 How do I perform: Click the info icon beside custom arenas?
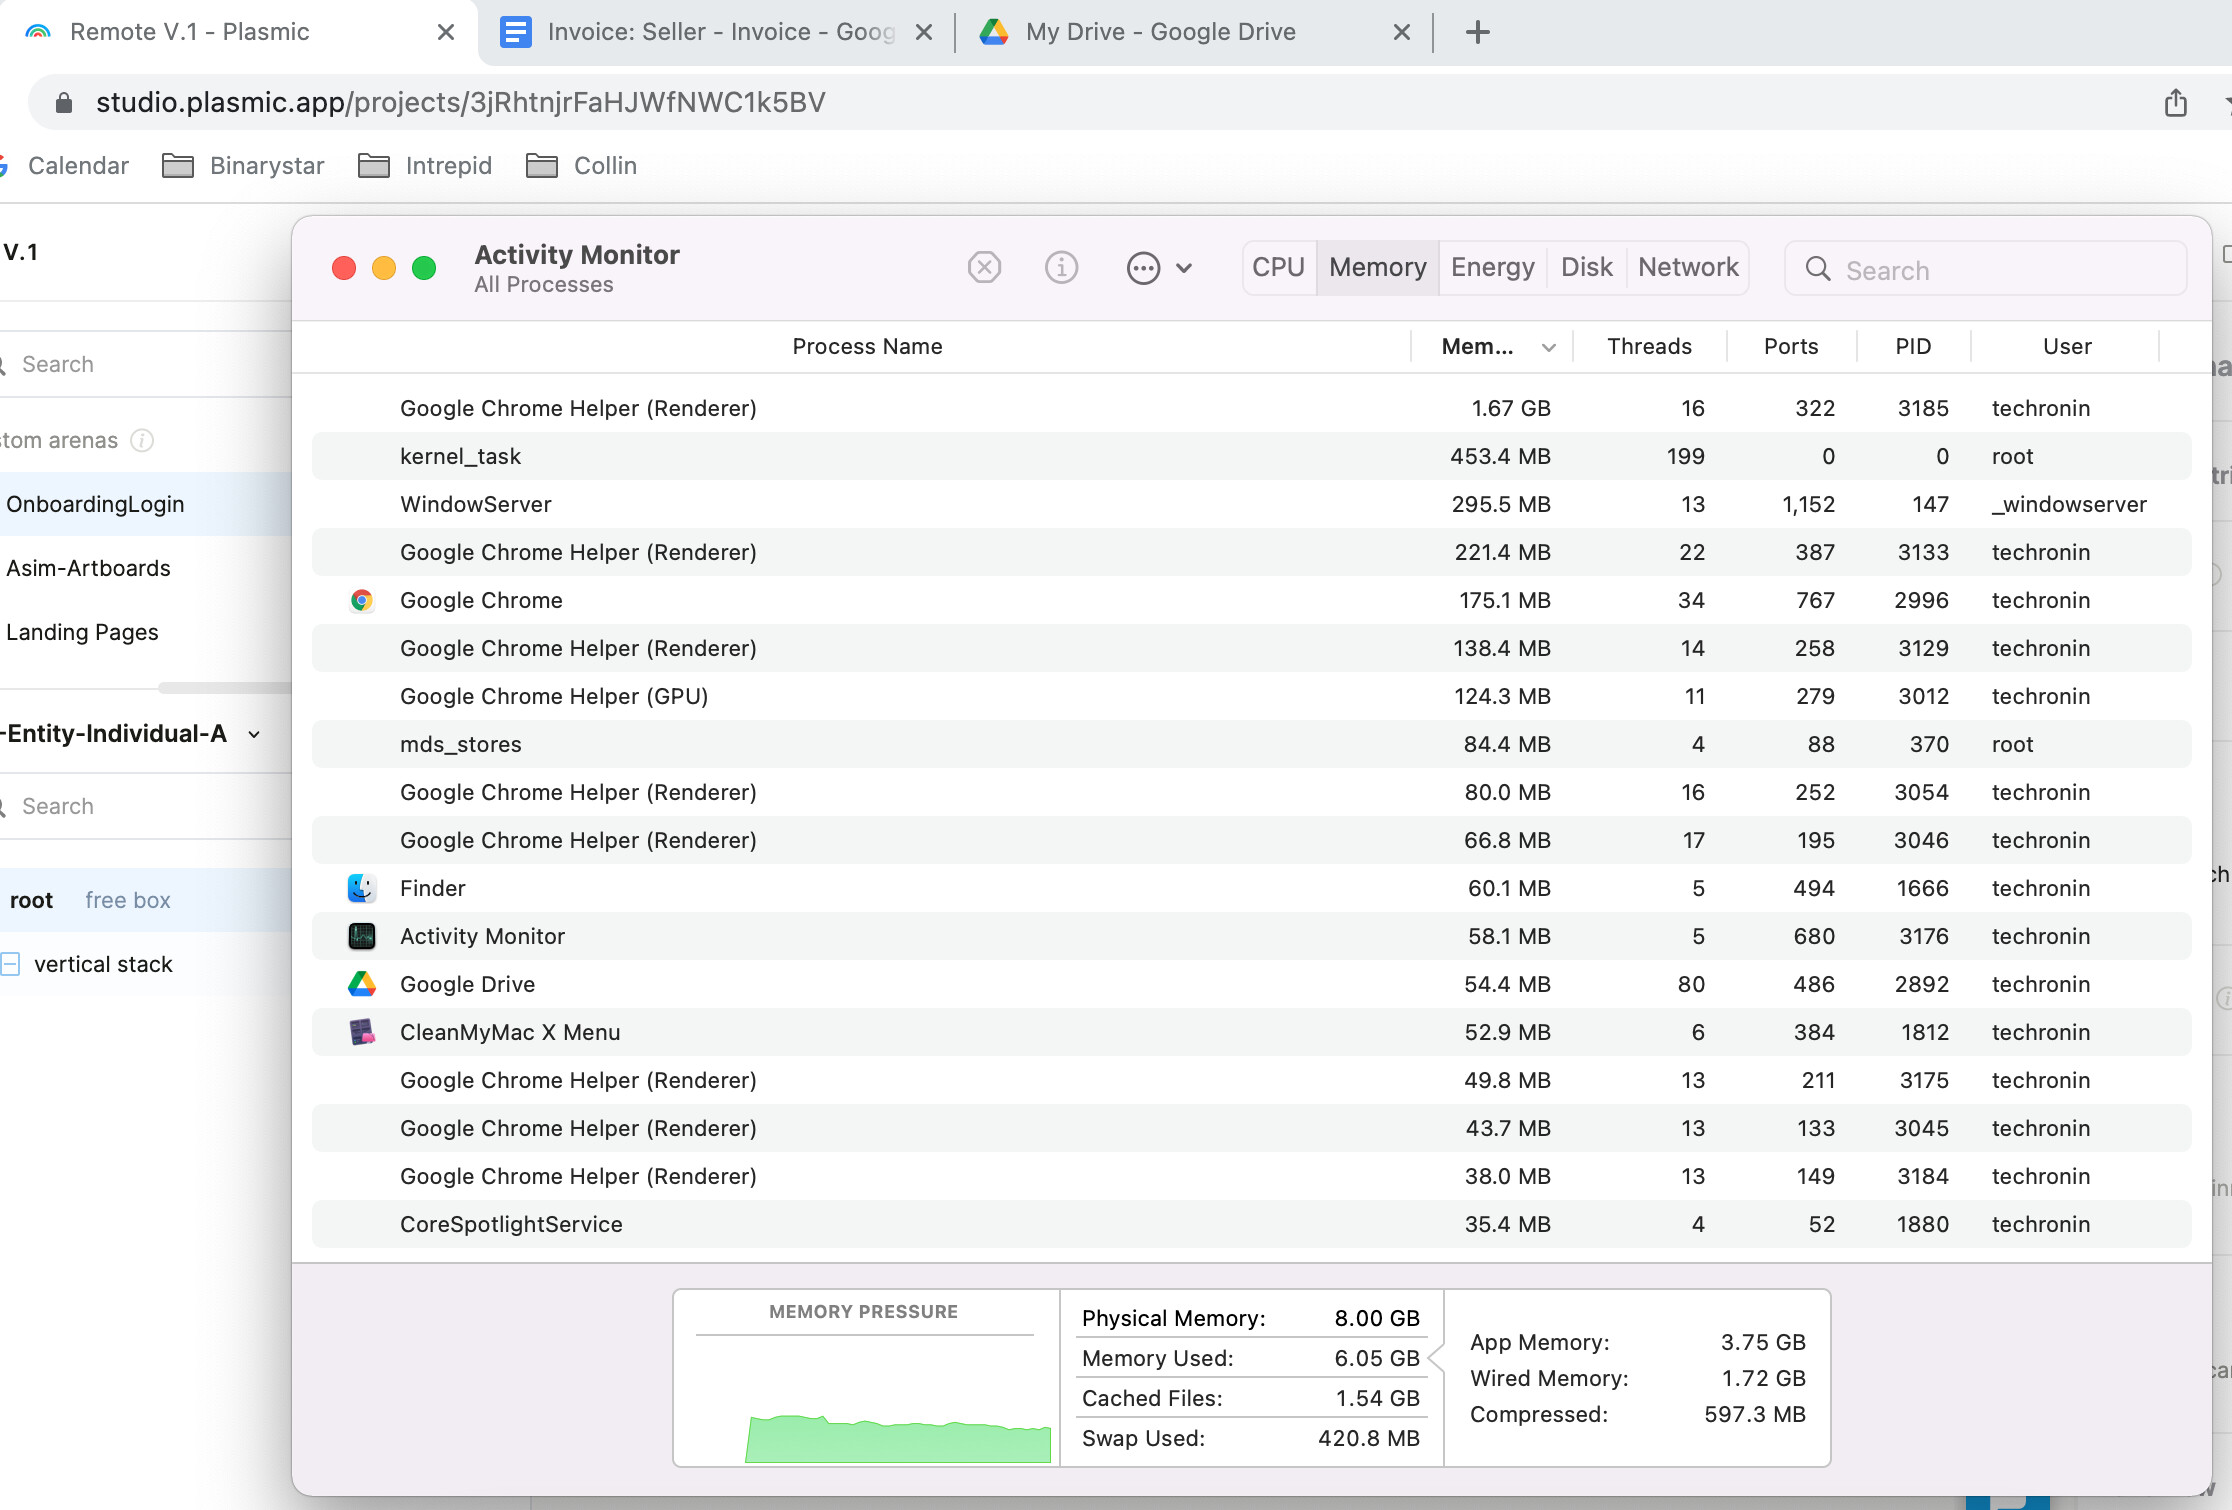pyautogui.click(x=142, y=440)
